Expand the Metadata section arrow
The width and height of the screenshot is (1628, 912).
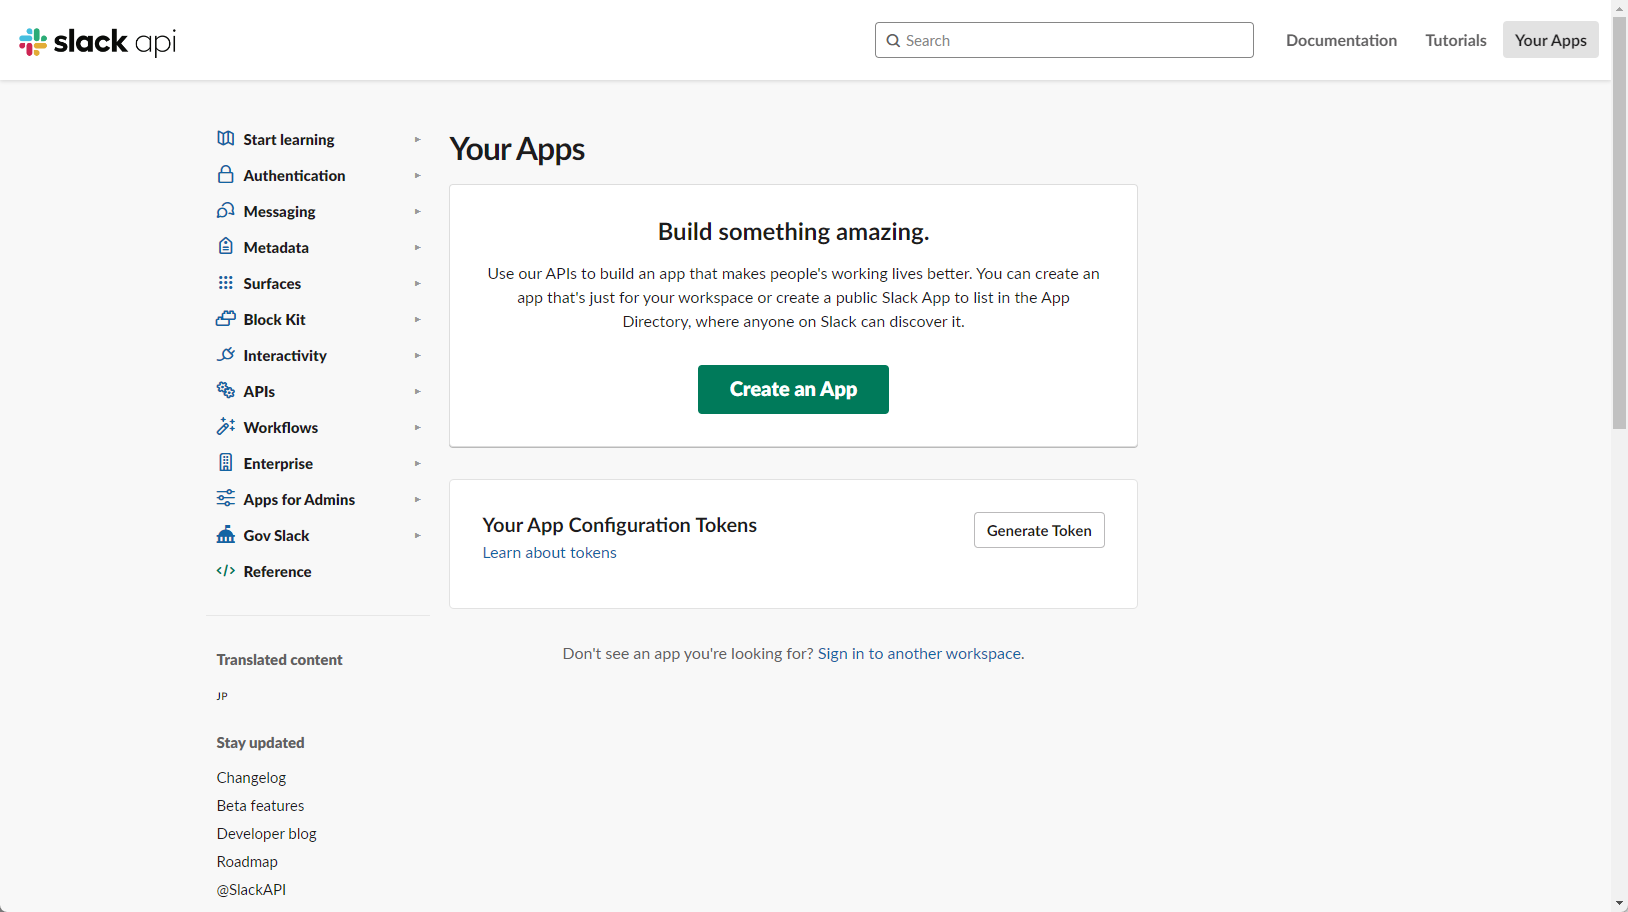[417, 247]
